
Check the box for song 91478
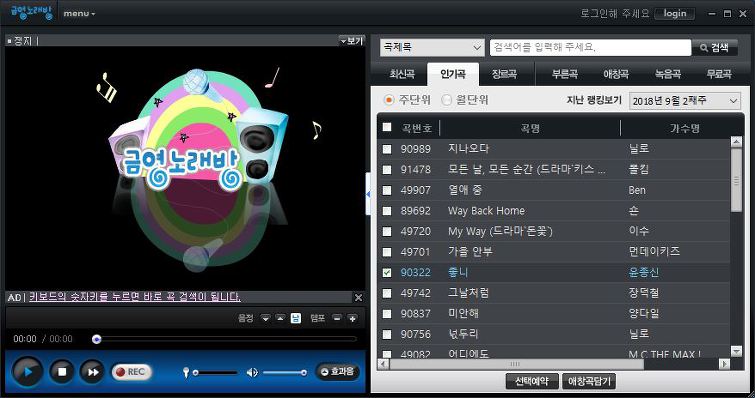(x=387, y=169)
